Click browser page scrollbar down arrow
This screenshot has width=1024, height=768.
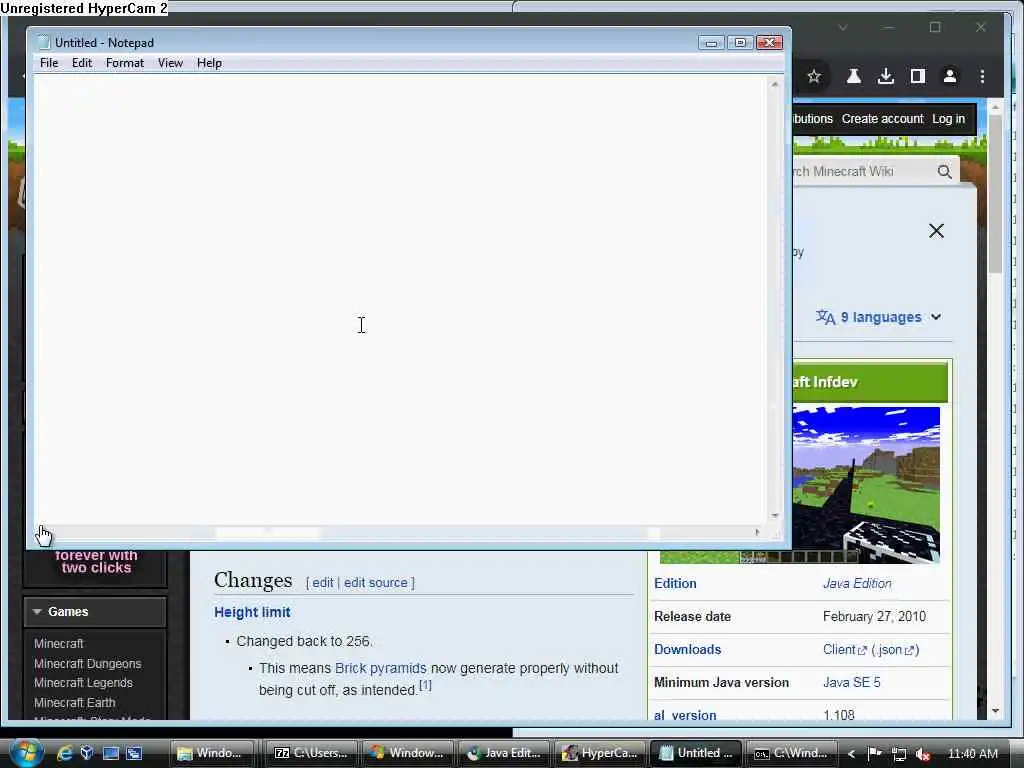coord(995,711)
